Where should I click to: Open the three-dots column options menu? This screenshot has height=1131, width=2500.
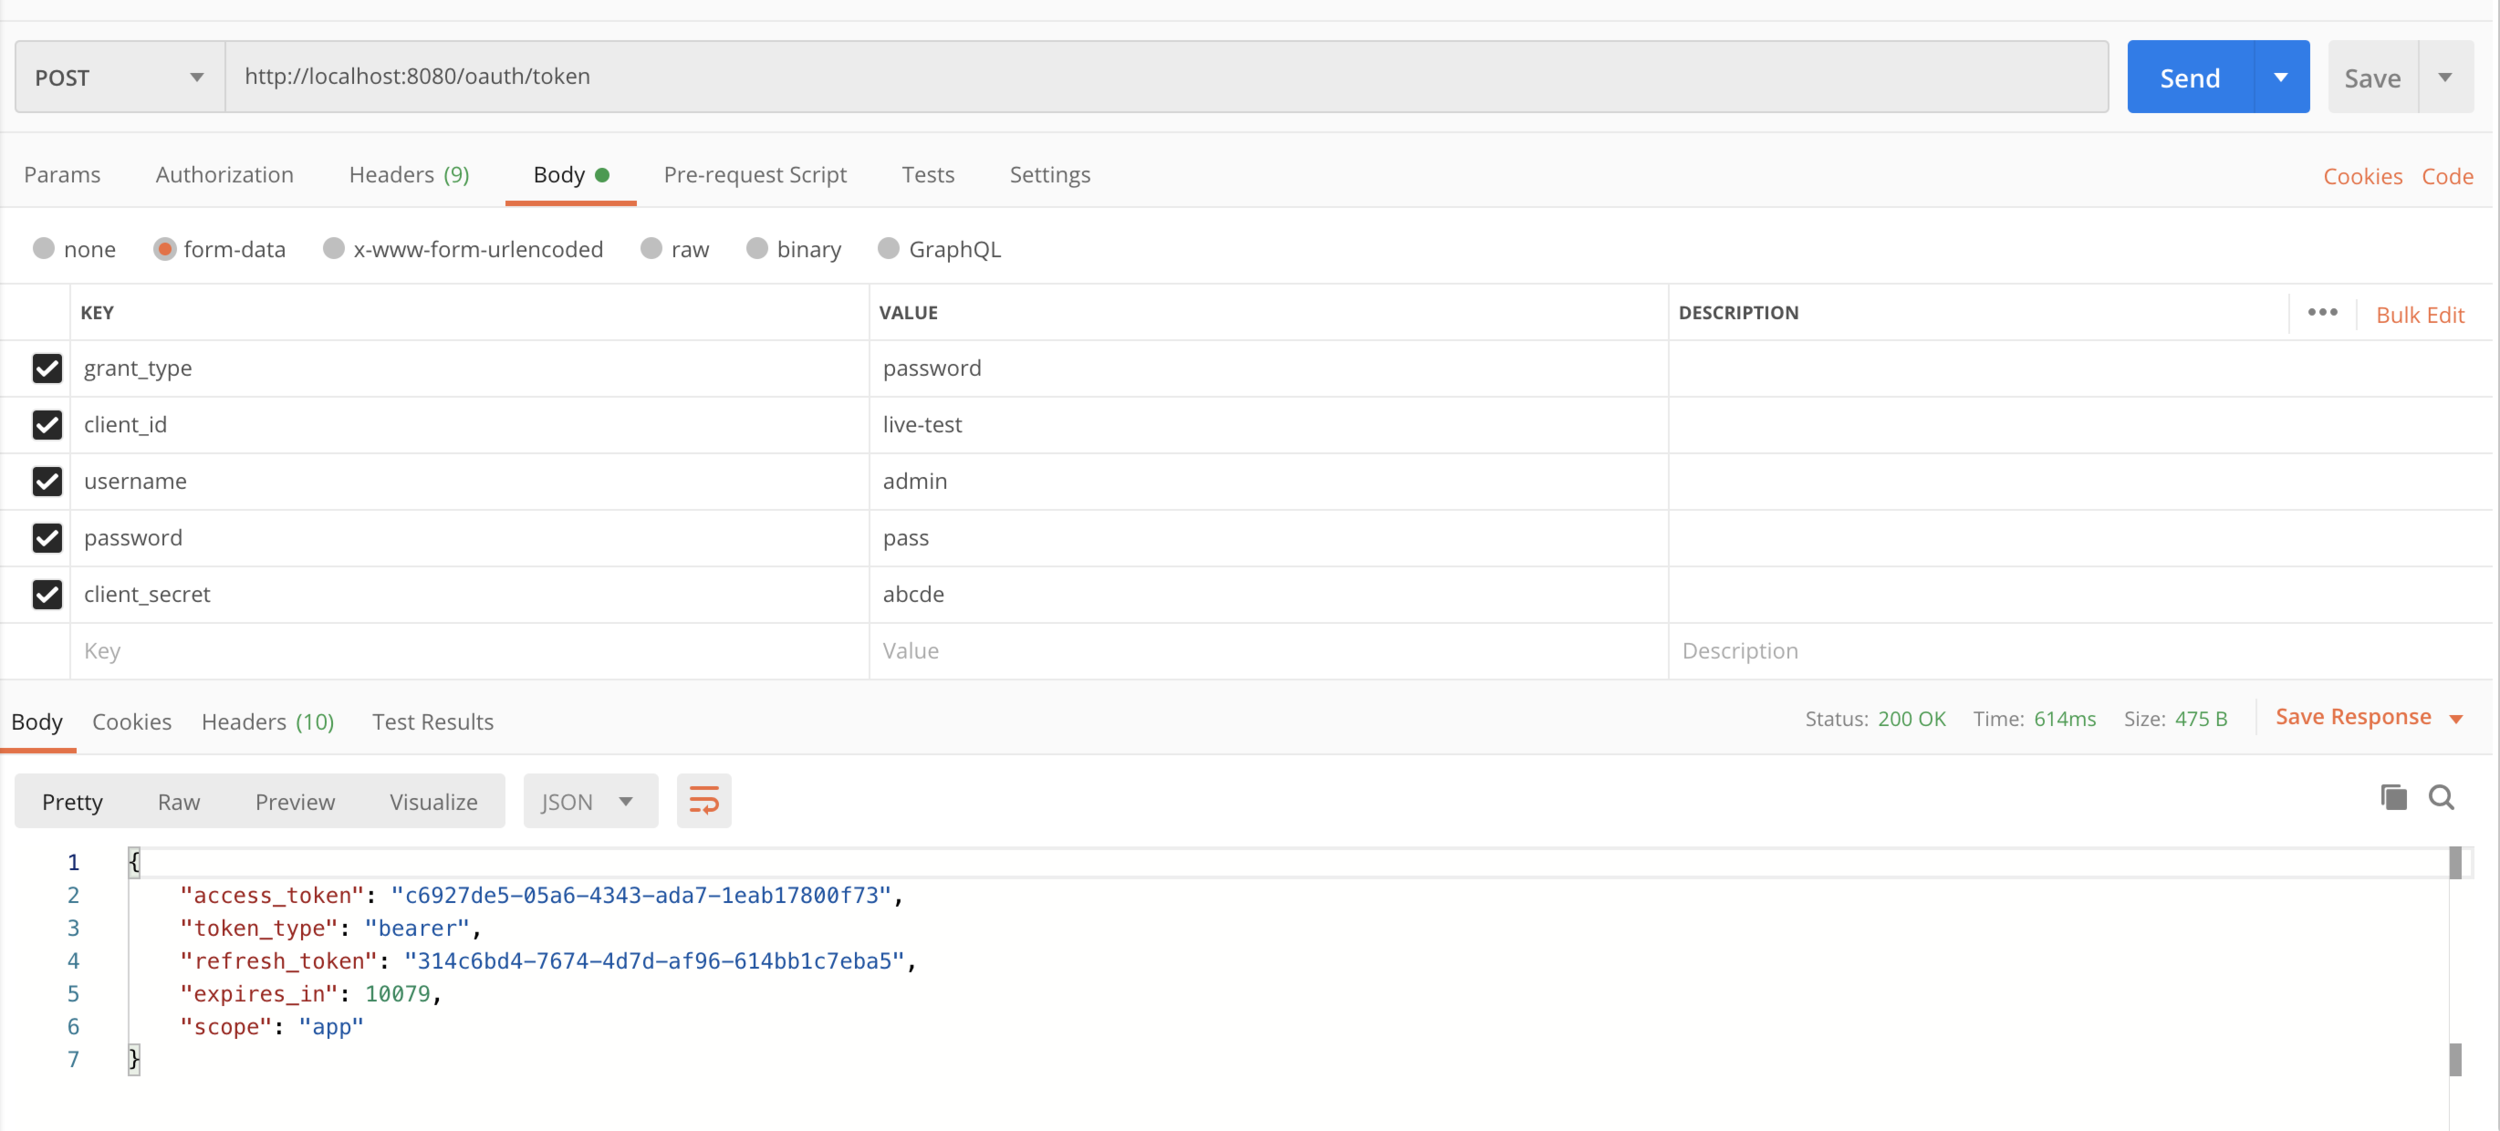click(2322, 313)
